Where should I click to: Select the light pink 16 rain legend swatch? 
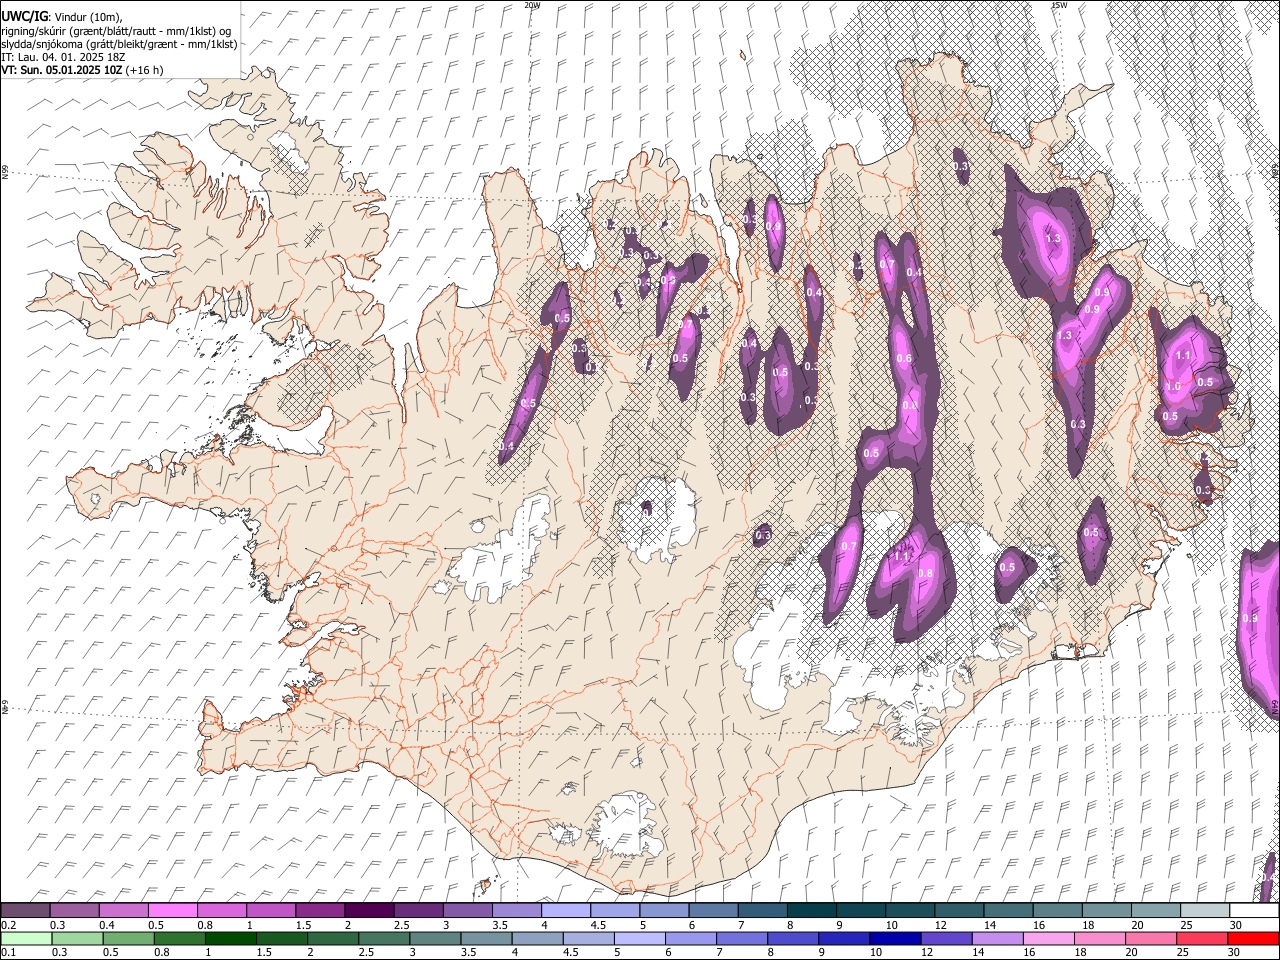coord(1048,939)
